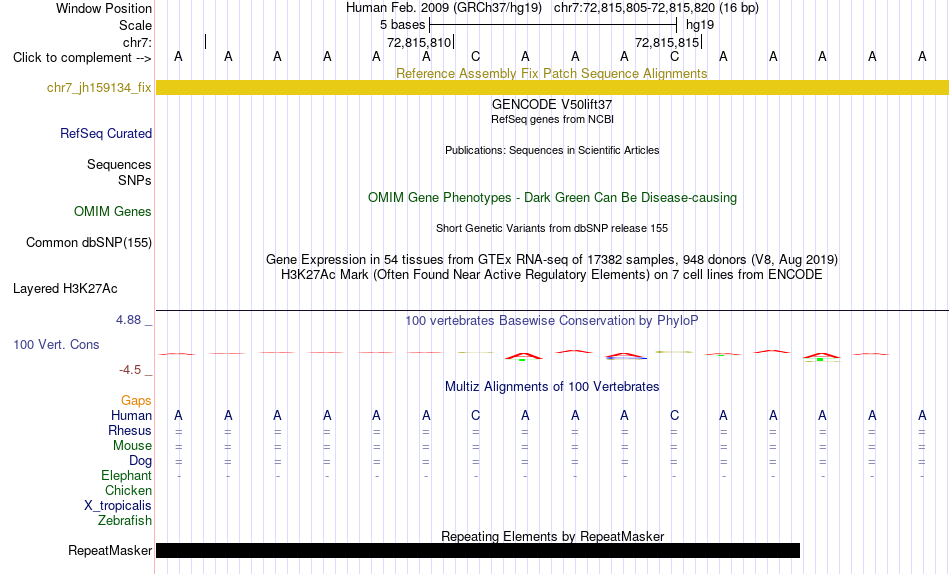
Task: Click 'Short Genetic Variants from dbSNP release 155'
Action: point(552,229)
